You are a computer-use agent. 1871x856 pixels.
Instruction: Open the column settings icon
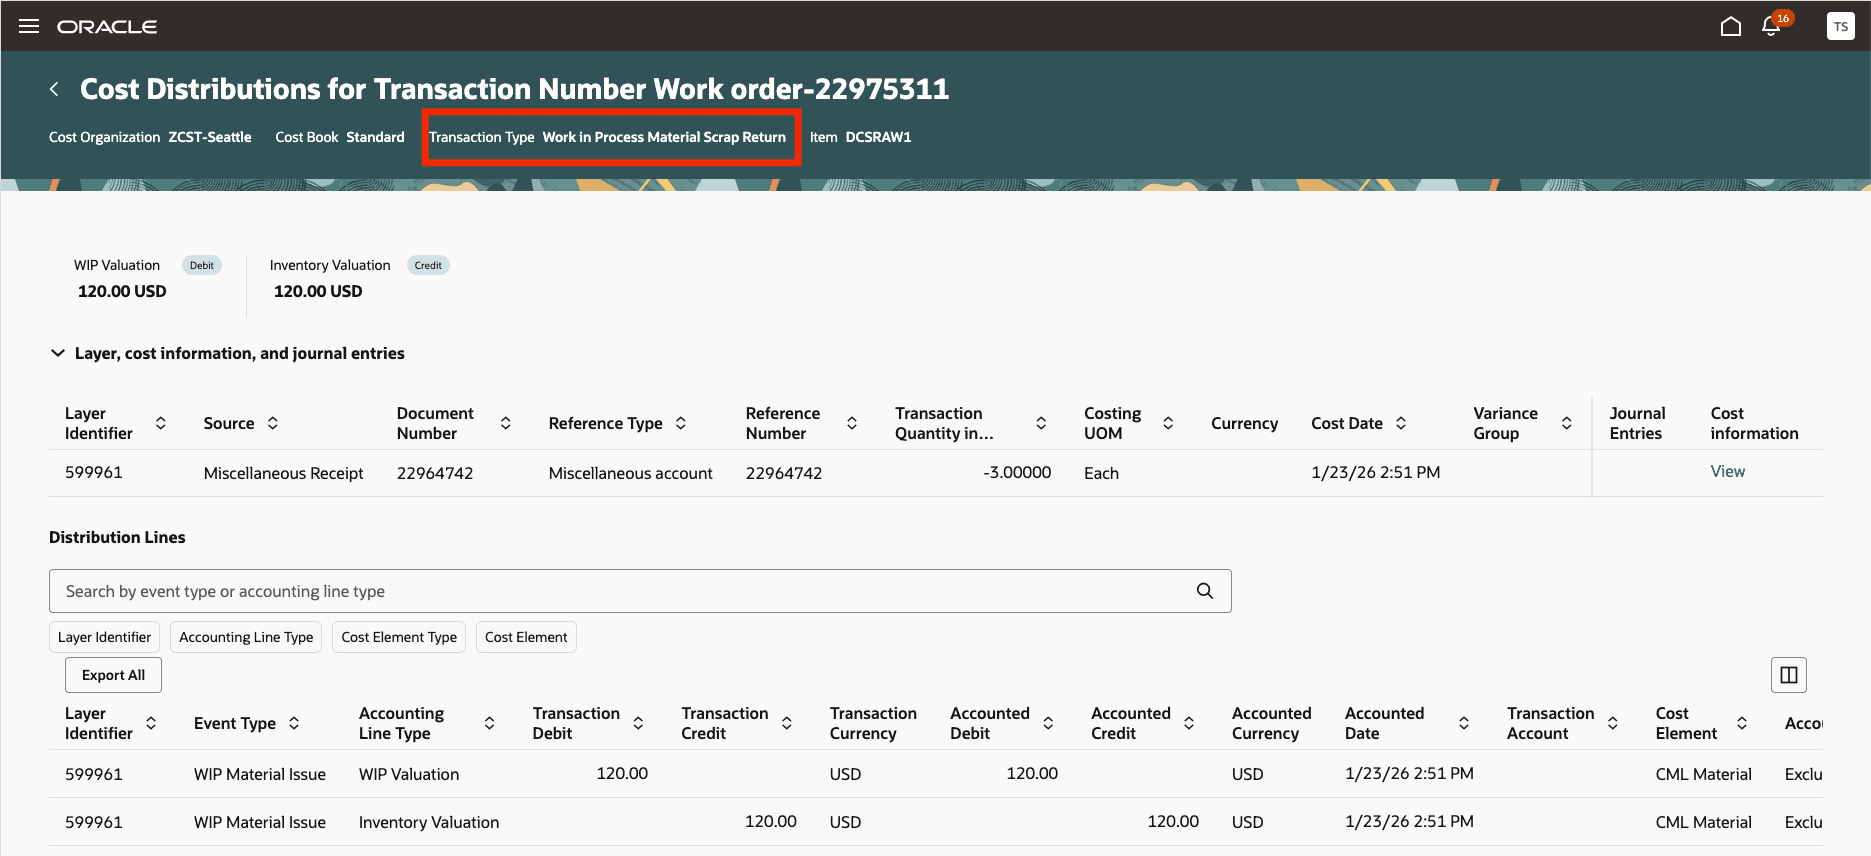tap(1789, 675)
